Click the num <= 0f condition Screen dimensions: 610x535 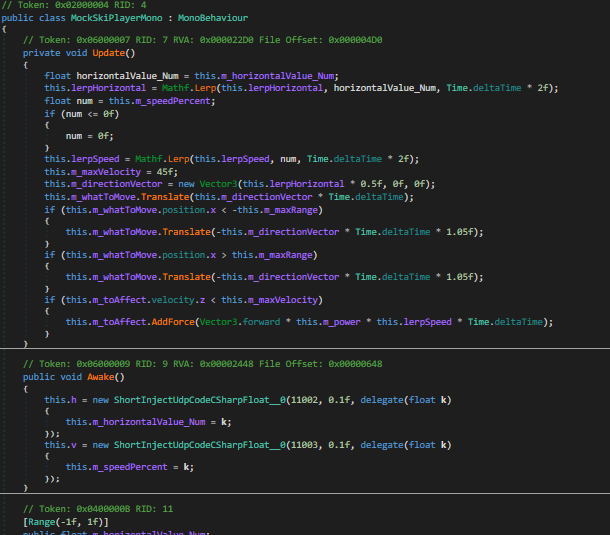[89, 114]
